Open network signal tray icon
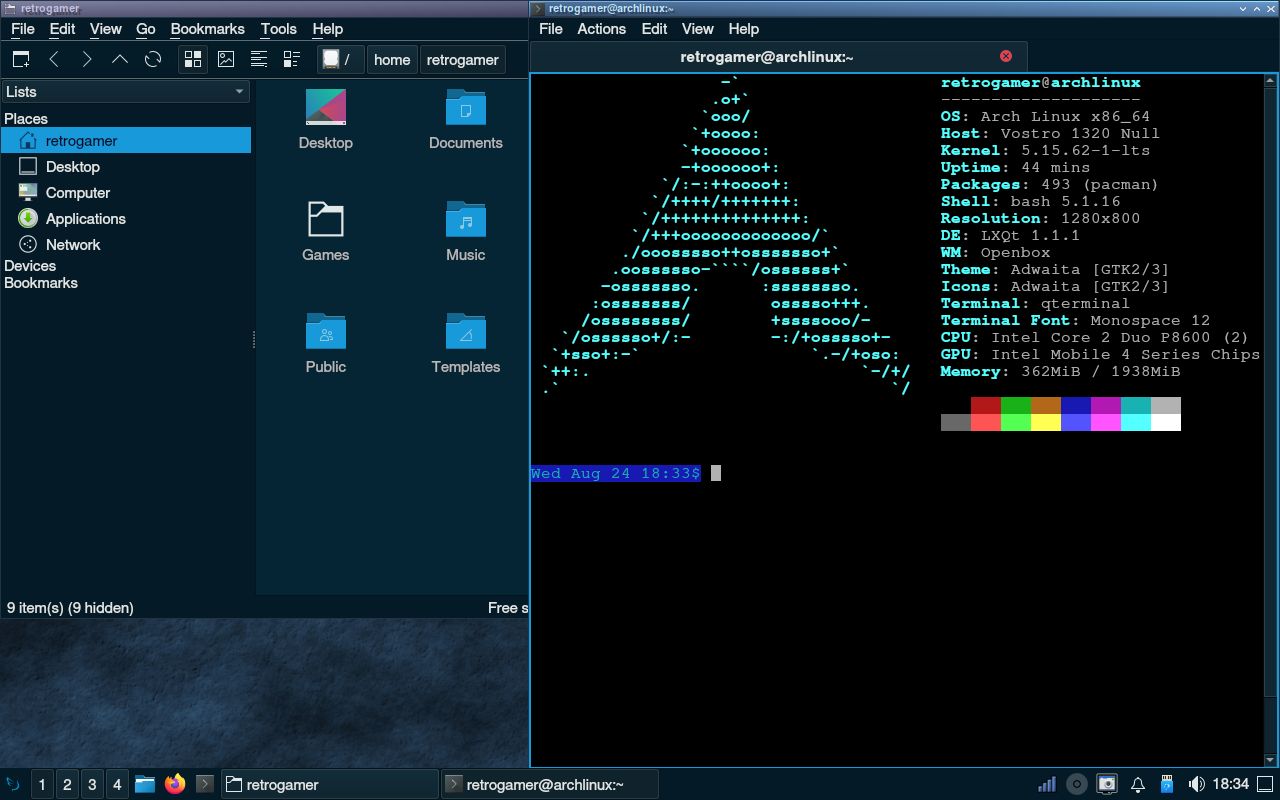 click(1046, 784)
